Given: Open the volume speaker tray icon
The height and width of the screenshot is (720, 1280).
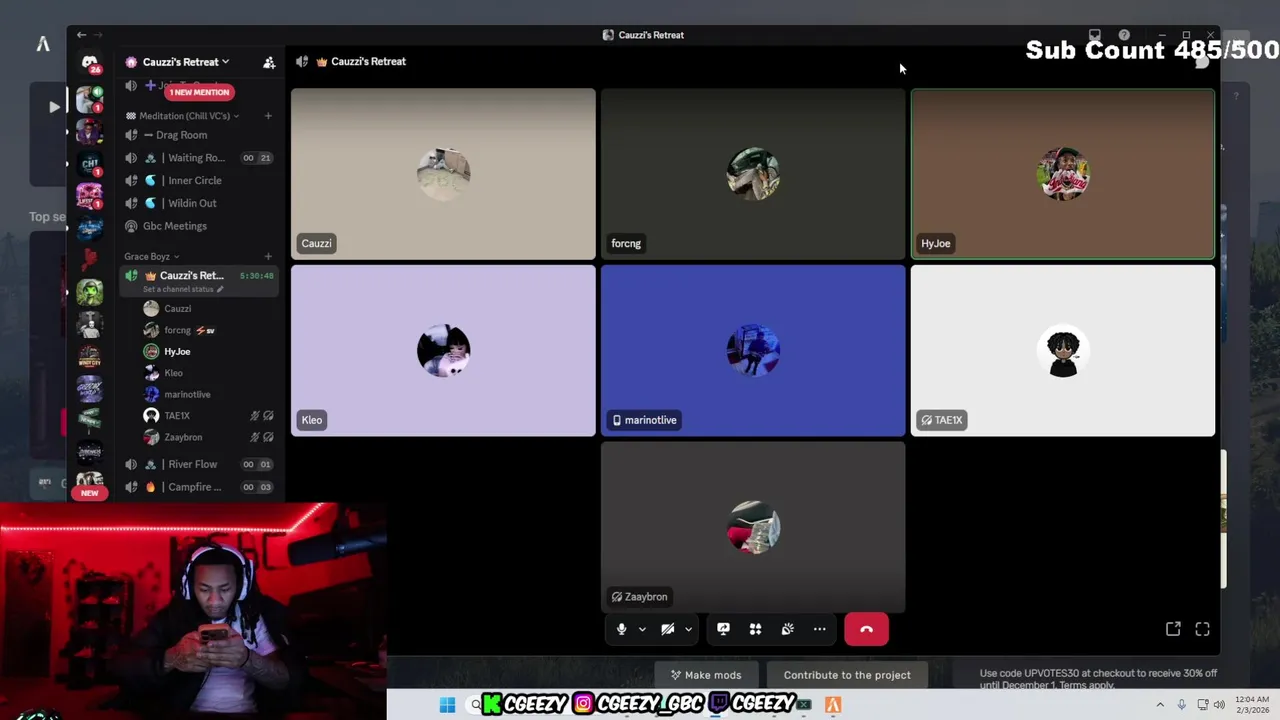Looking at the screenshot, I should (1219, 705).
